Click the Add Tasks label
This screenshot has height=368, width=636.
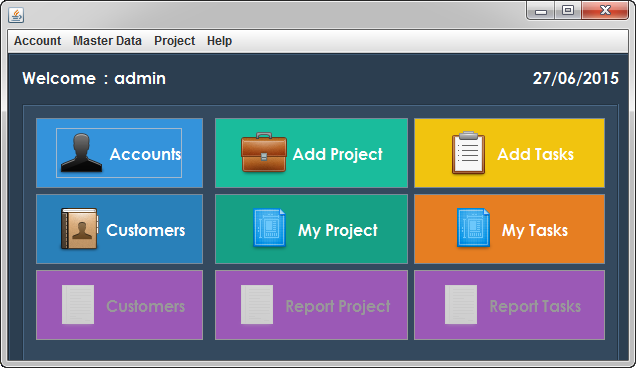click(535, 154)
